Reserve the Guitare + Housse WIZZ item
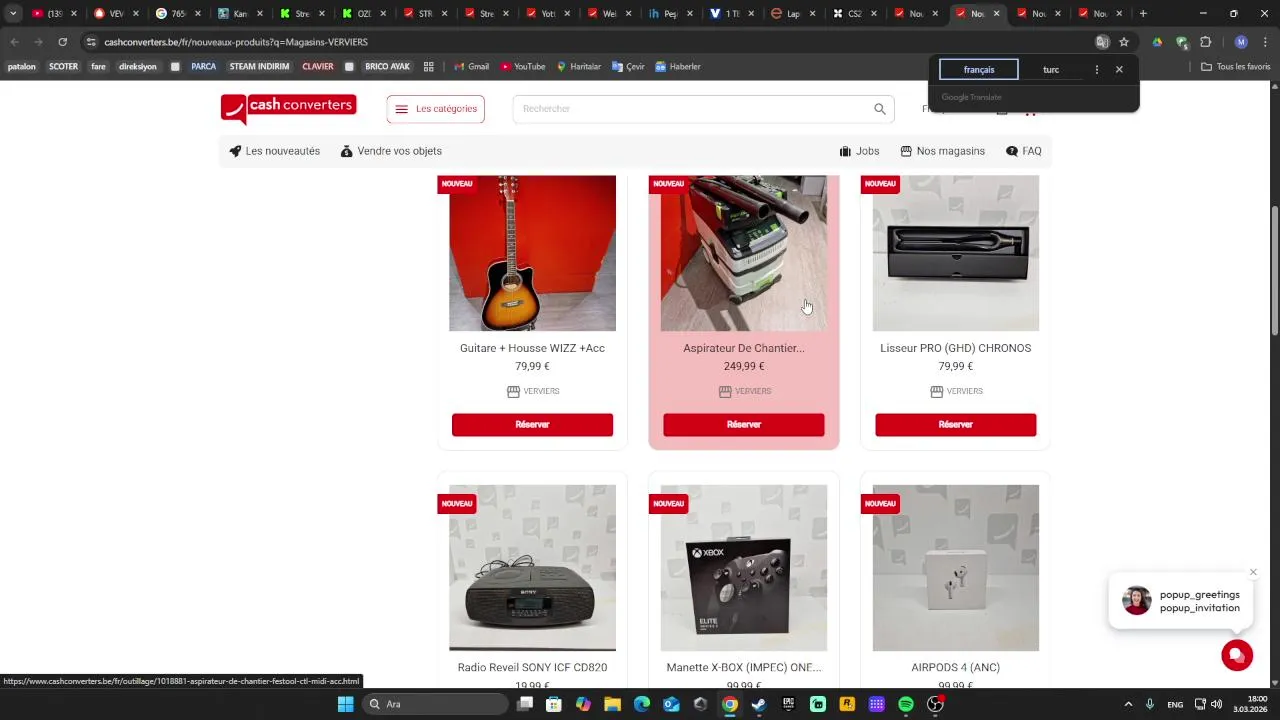This screenshot has width=1280, height=720. pos(532,425)
